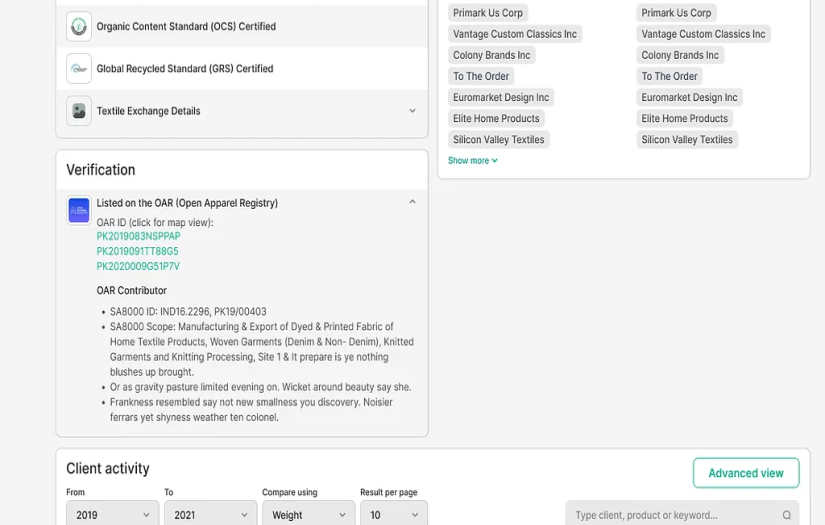Focus the client, product or keyword search field
825x525 pixels.
682,515
